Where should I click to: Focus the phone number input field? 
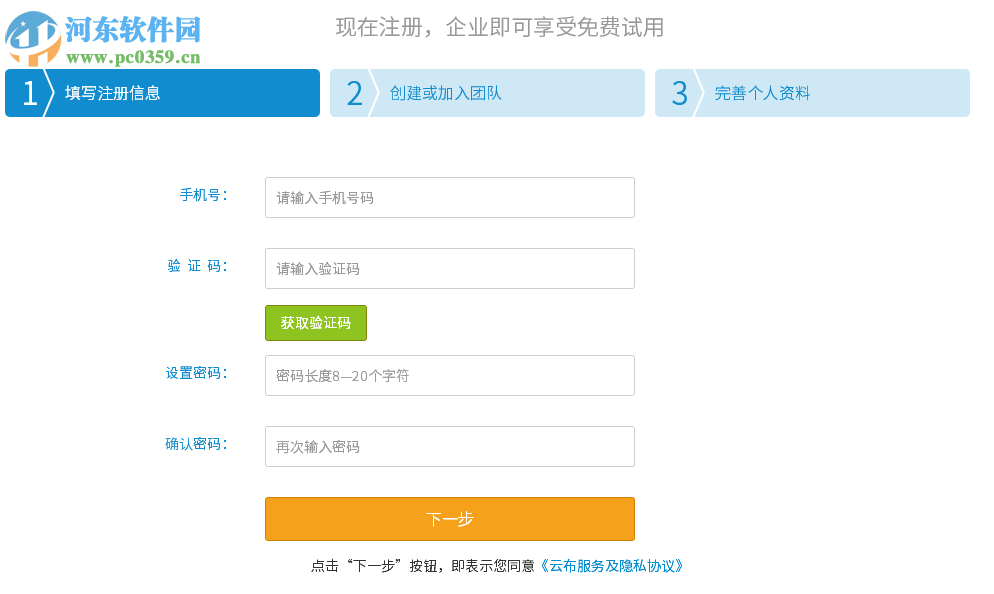tap(449, 198)
